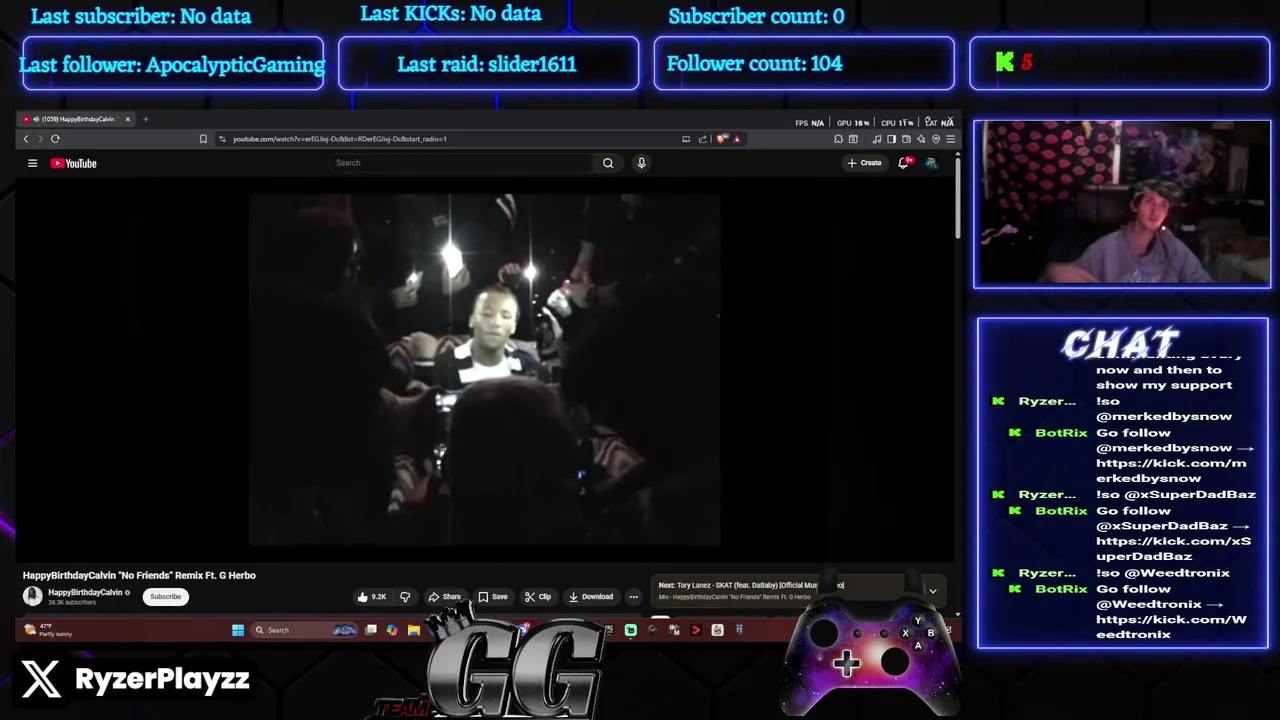Viewport: 1280px width, 720px height.
Task: Click the video player showing No Friends Remix
Action: [x=484, y=370]
